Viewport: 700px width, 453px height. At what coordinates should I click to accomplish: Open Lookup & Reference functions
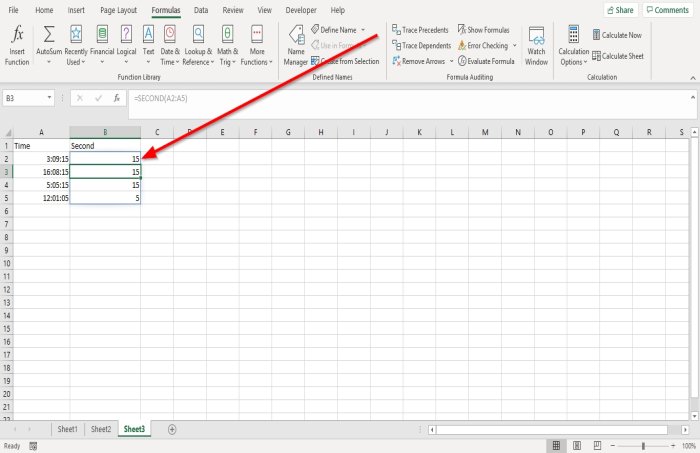198,45
